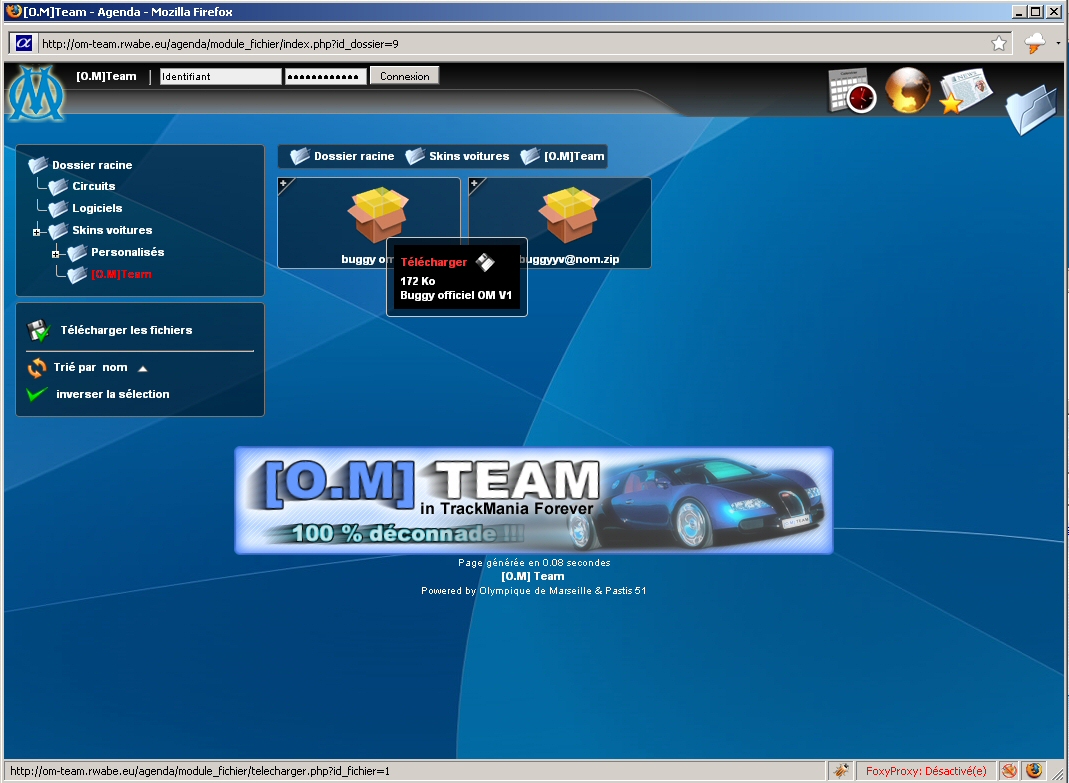
Task: Click the [O.M]Team title in the header
Action: pyautogui.click(x=106, y=76)
